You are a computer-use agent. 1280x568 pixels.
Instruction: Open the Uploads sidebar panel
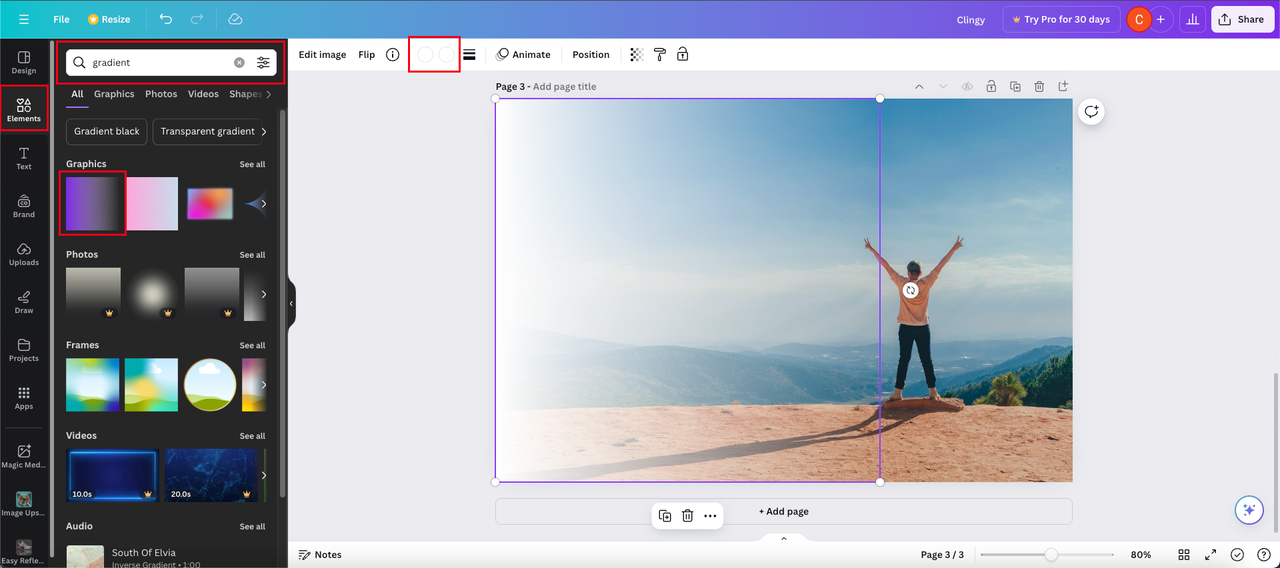tap(24, 254)
